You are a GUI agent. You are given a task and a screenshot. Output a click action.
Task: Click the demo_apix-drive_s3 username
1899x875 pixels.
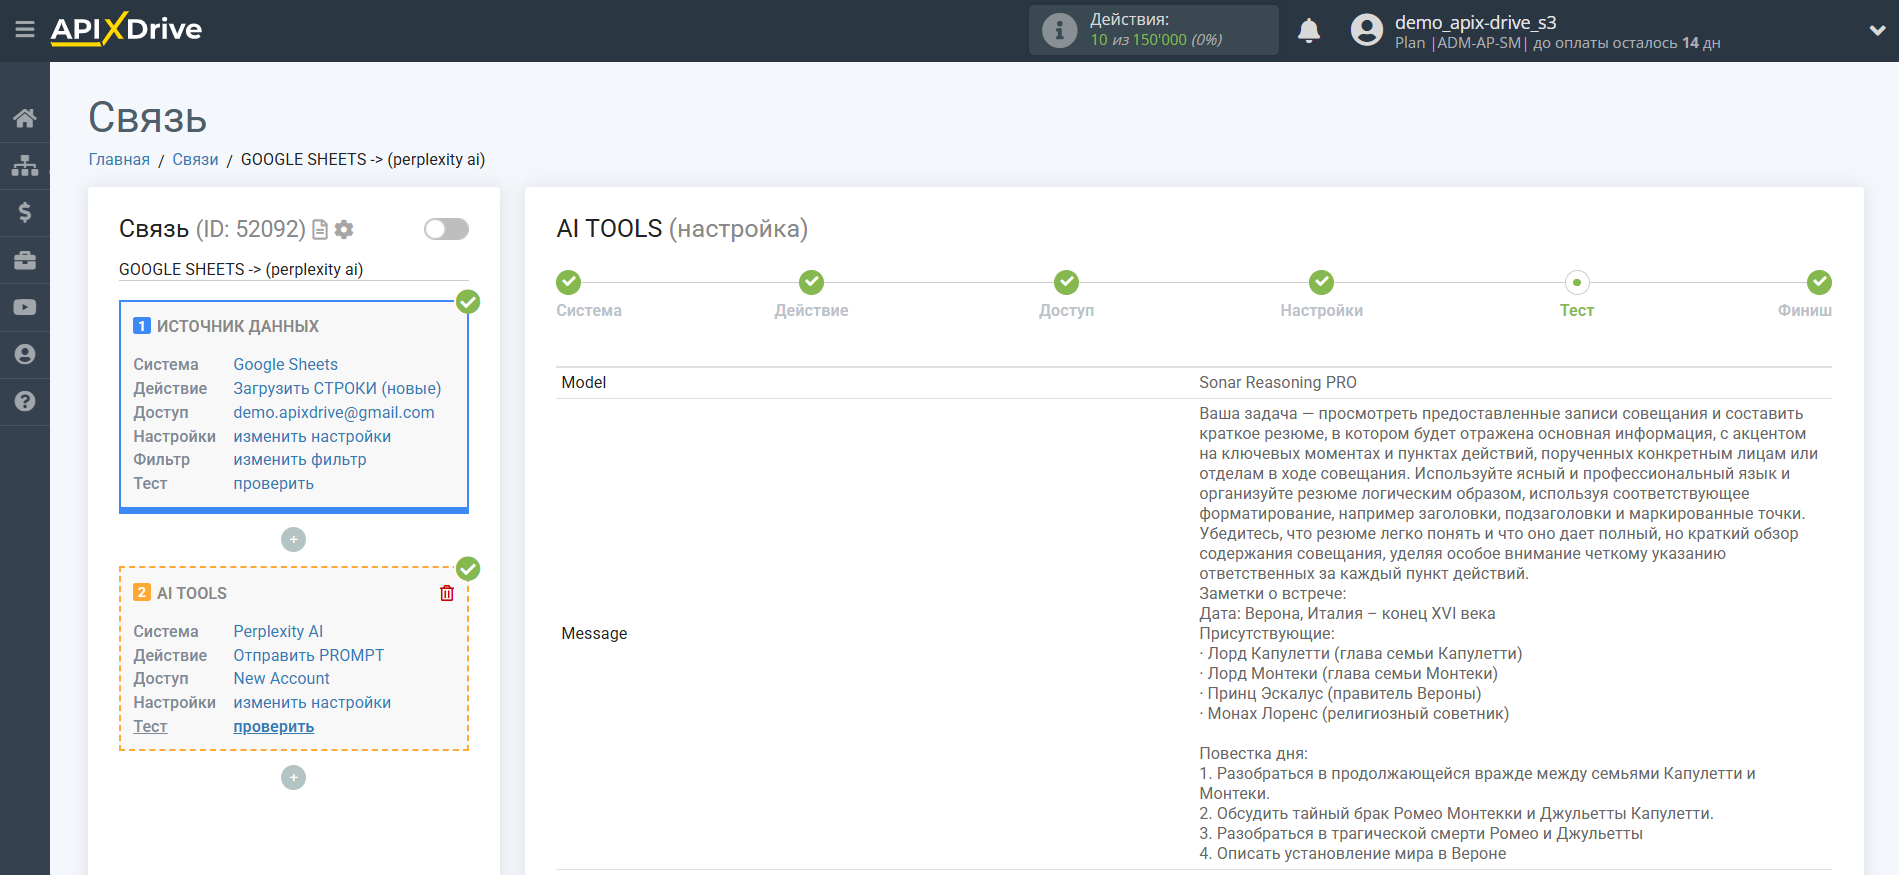[1475, 22]
